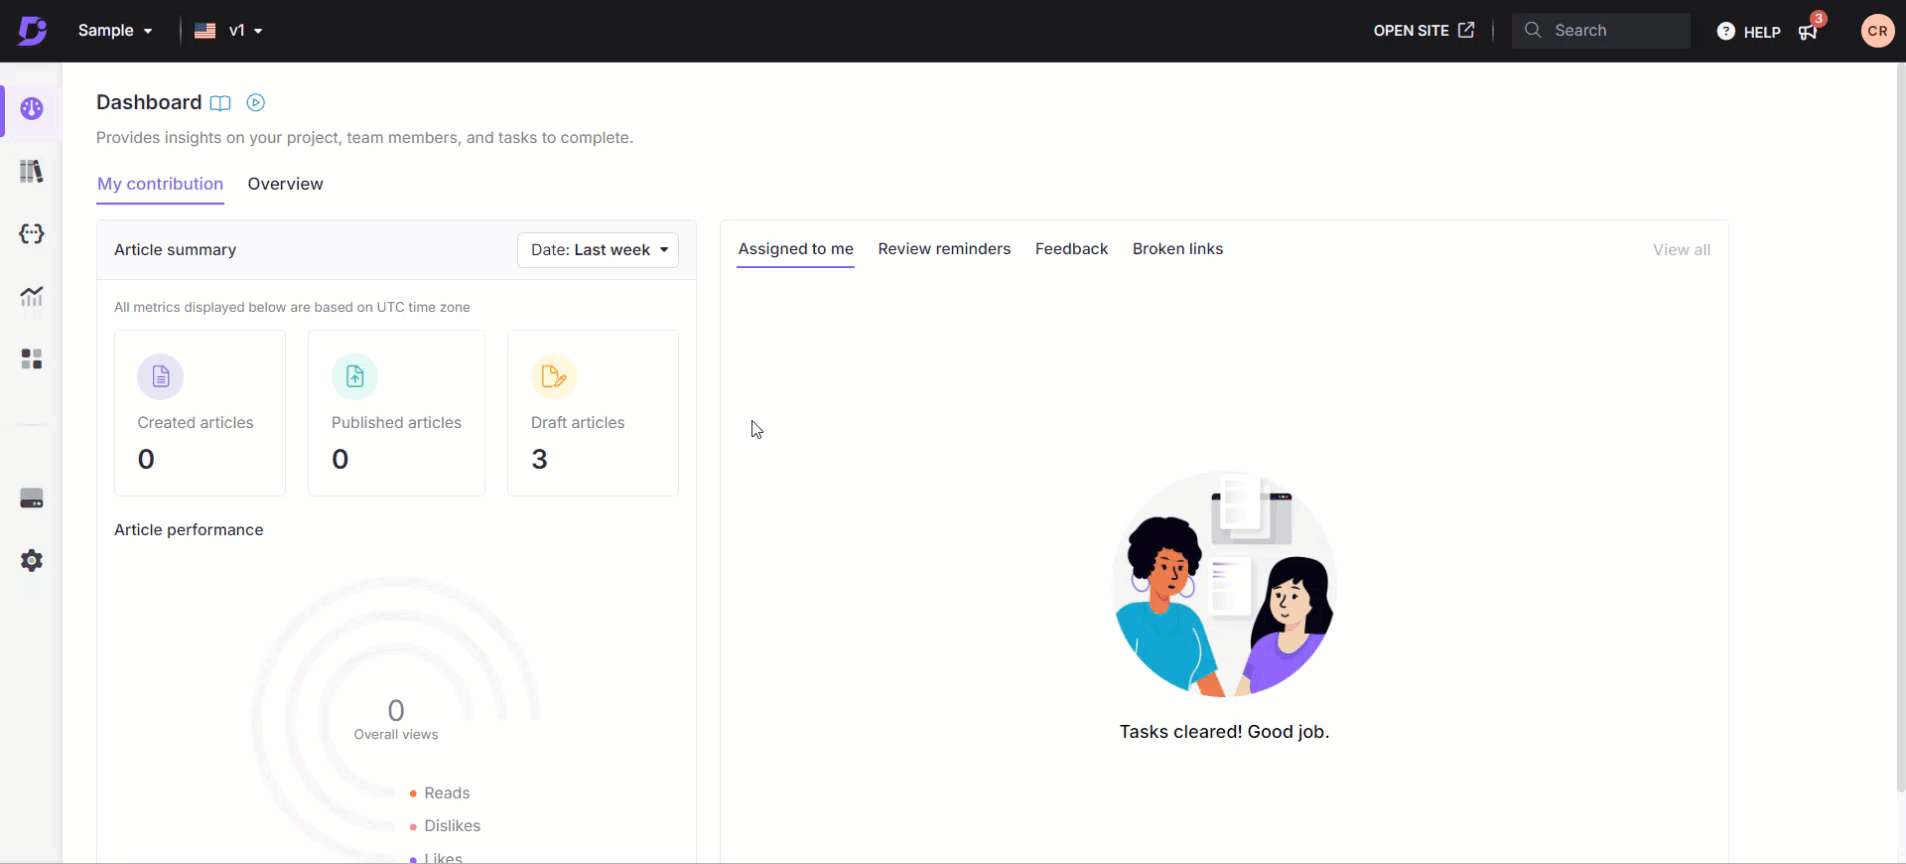Open the Documentation library icon in sidebar

click(31, 171)
